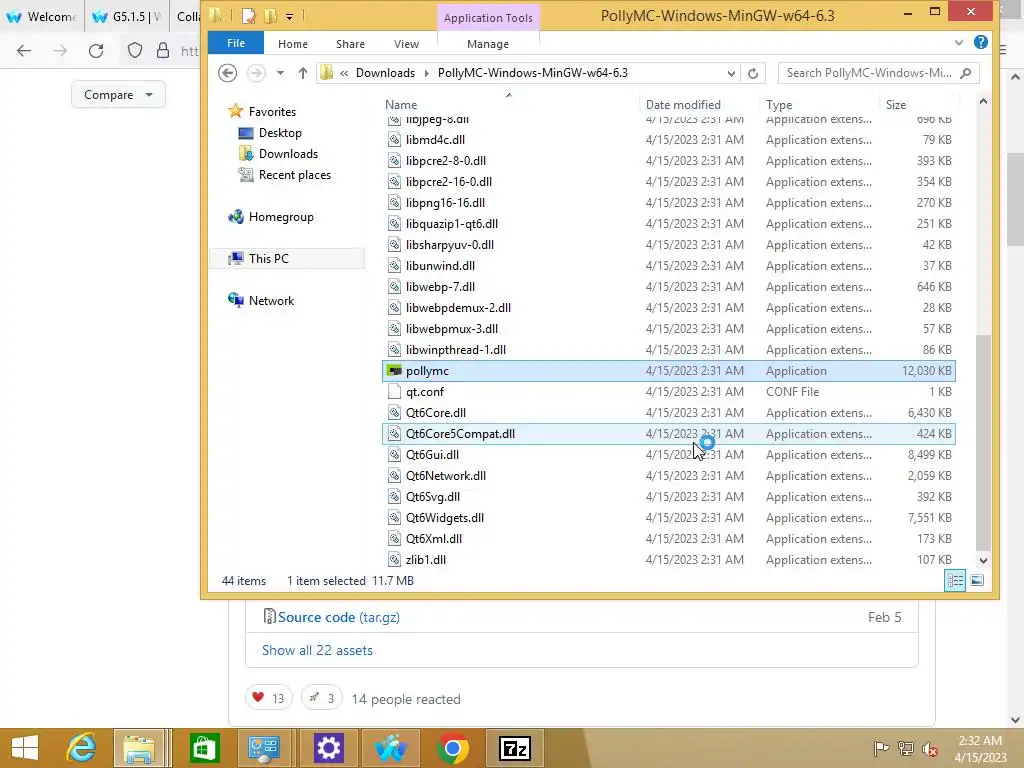
Task: Sort files by Type column
Action: tap(779, 104)
